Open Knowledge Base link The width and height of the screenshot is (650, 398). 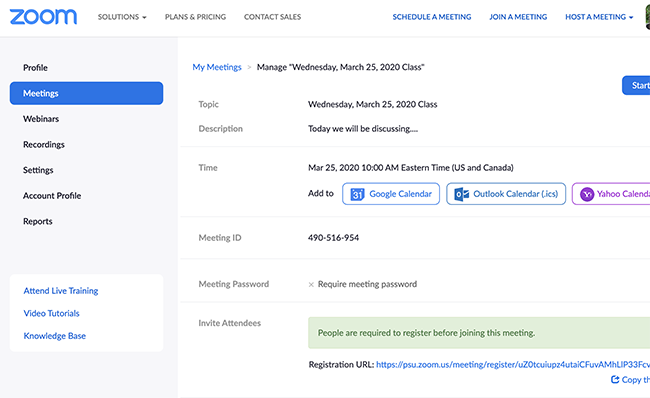click(x=55, y=336)
